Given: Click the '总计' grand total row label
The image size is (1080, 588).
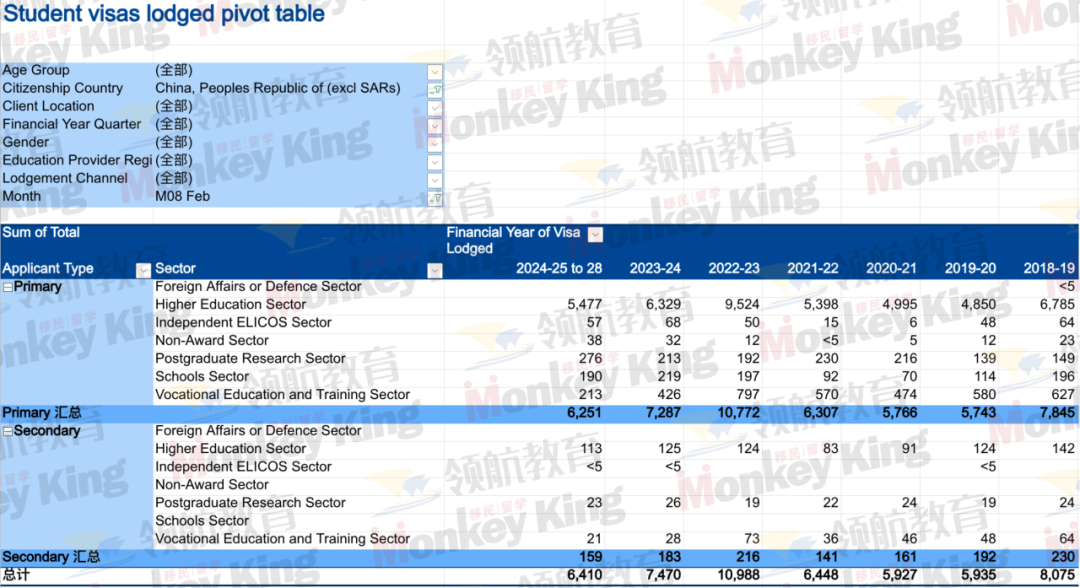Looking at the screenshot, I should pyautogui.click(x=17, y=575).
